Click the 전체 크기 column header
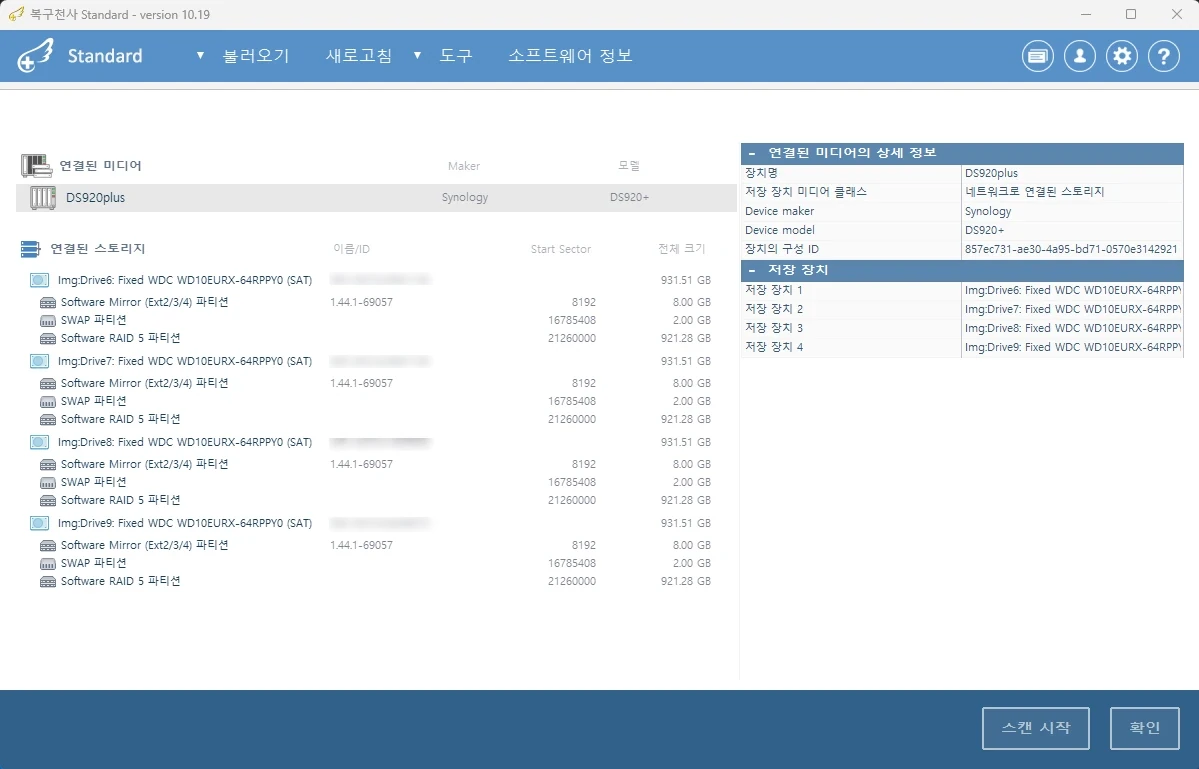 [x=681, y=249]
